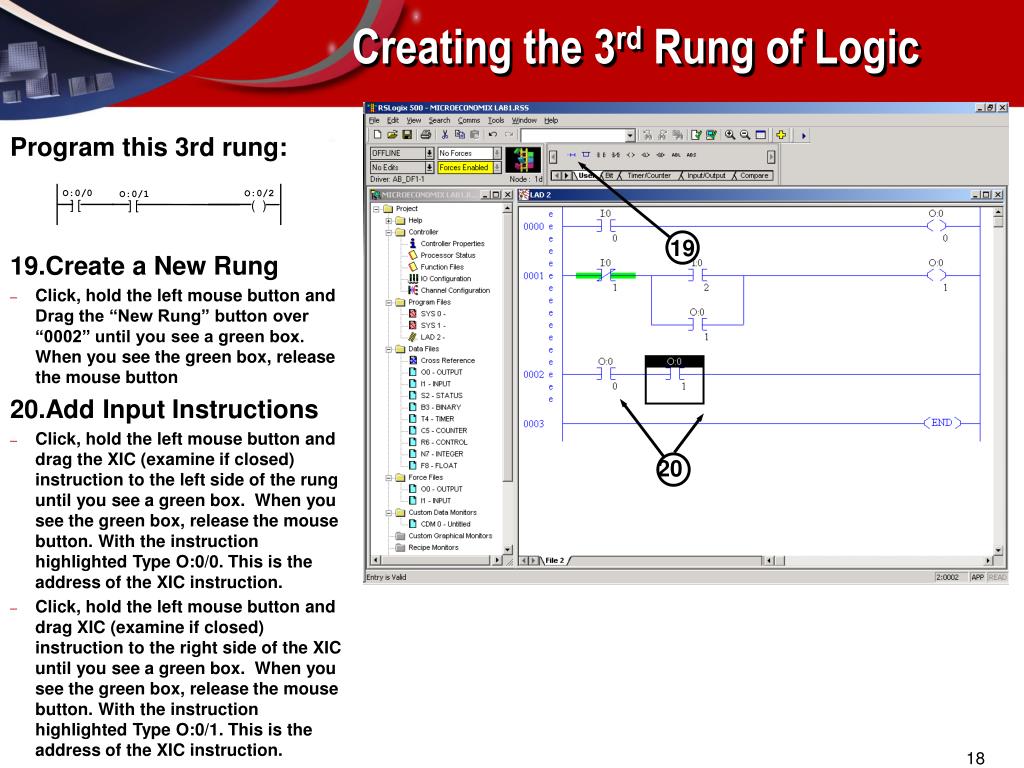Open the search combo box dropdown in toolbar
The height and width of the screenshot is (768, 1024).
pyautogui.click(x=630, y=135)
